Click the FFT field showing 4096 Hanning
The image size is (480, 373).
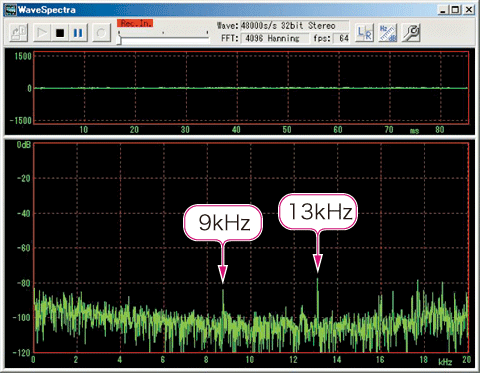pyautogui.click(x=275, y=38)
